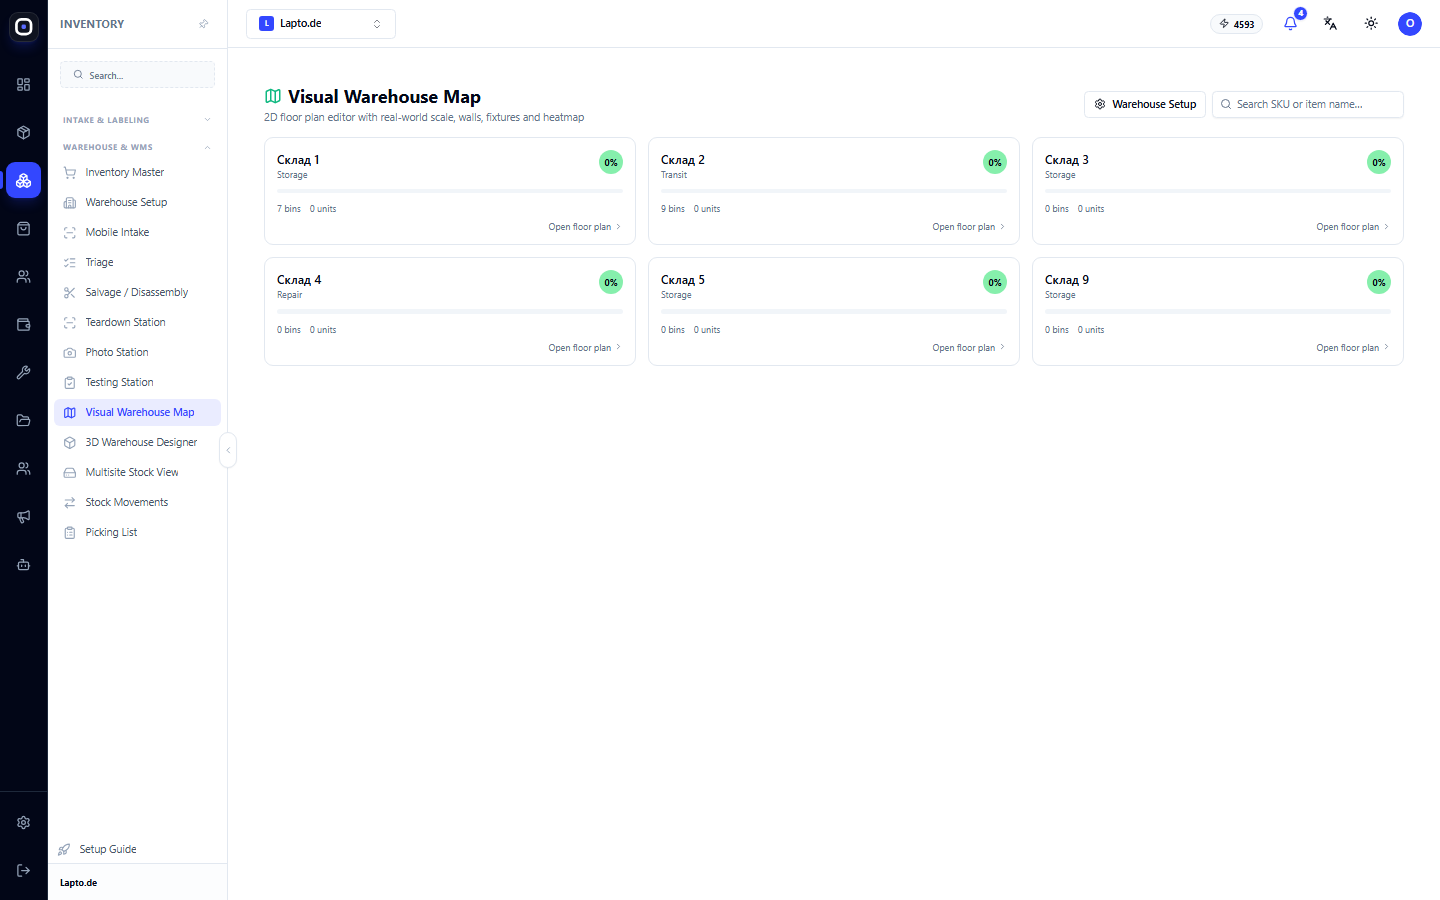
Task: Open the 3D Warehouse Designer page
Action: coord(137,443)
